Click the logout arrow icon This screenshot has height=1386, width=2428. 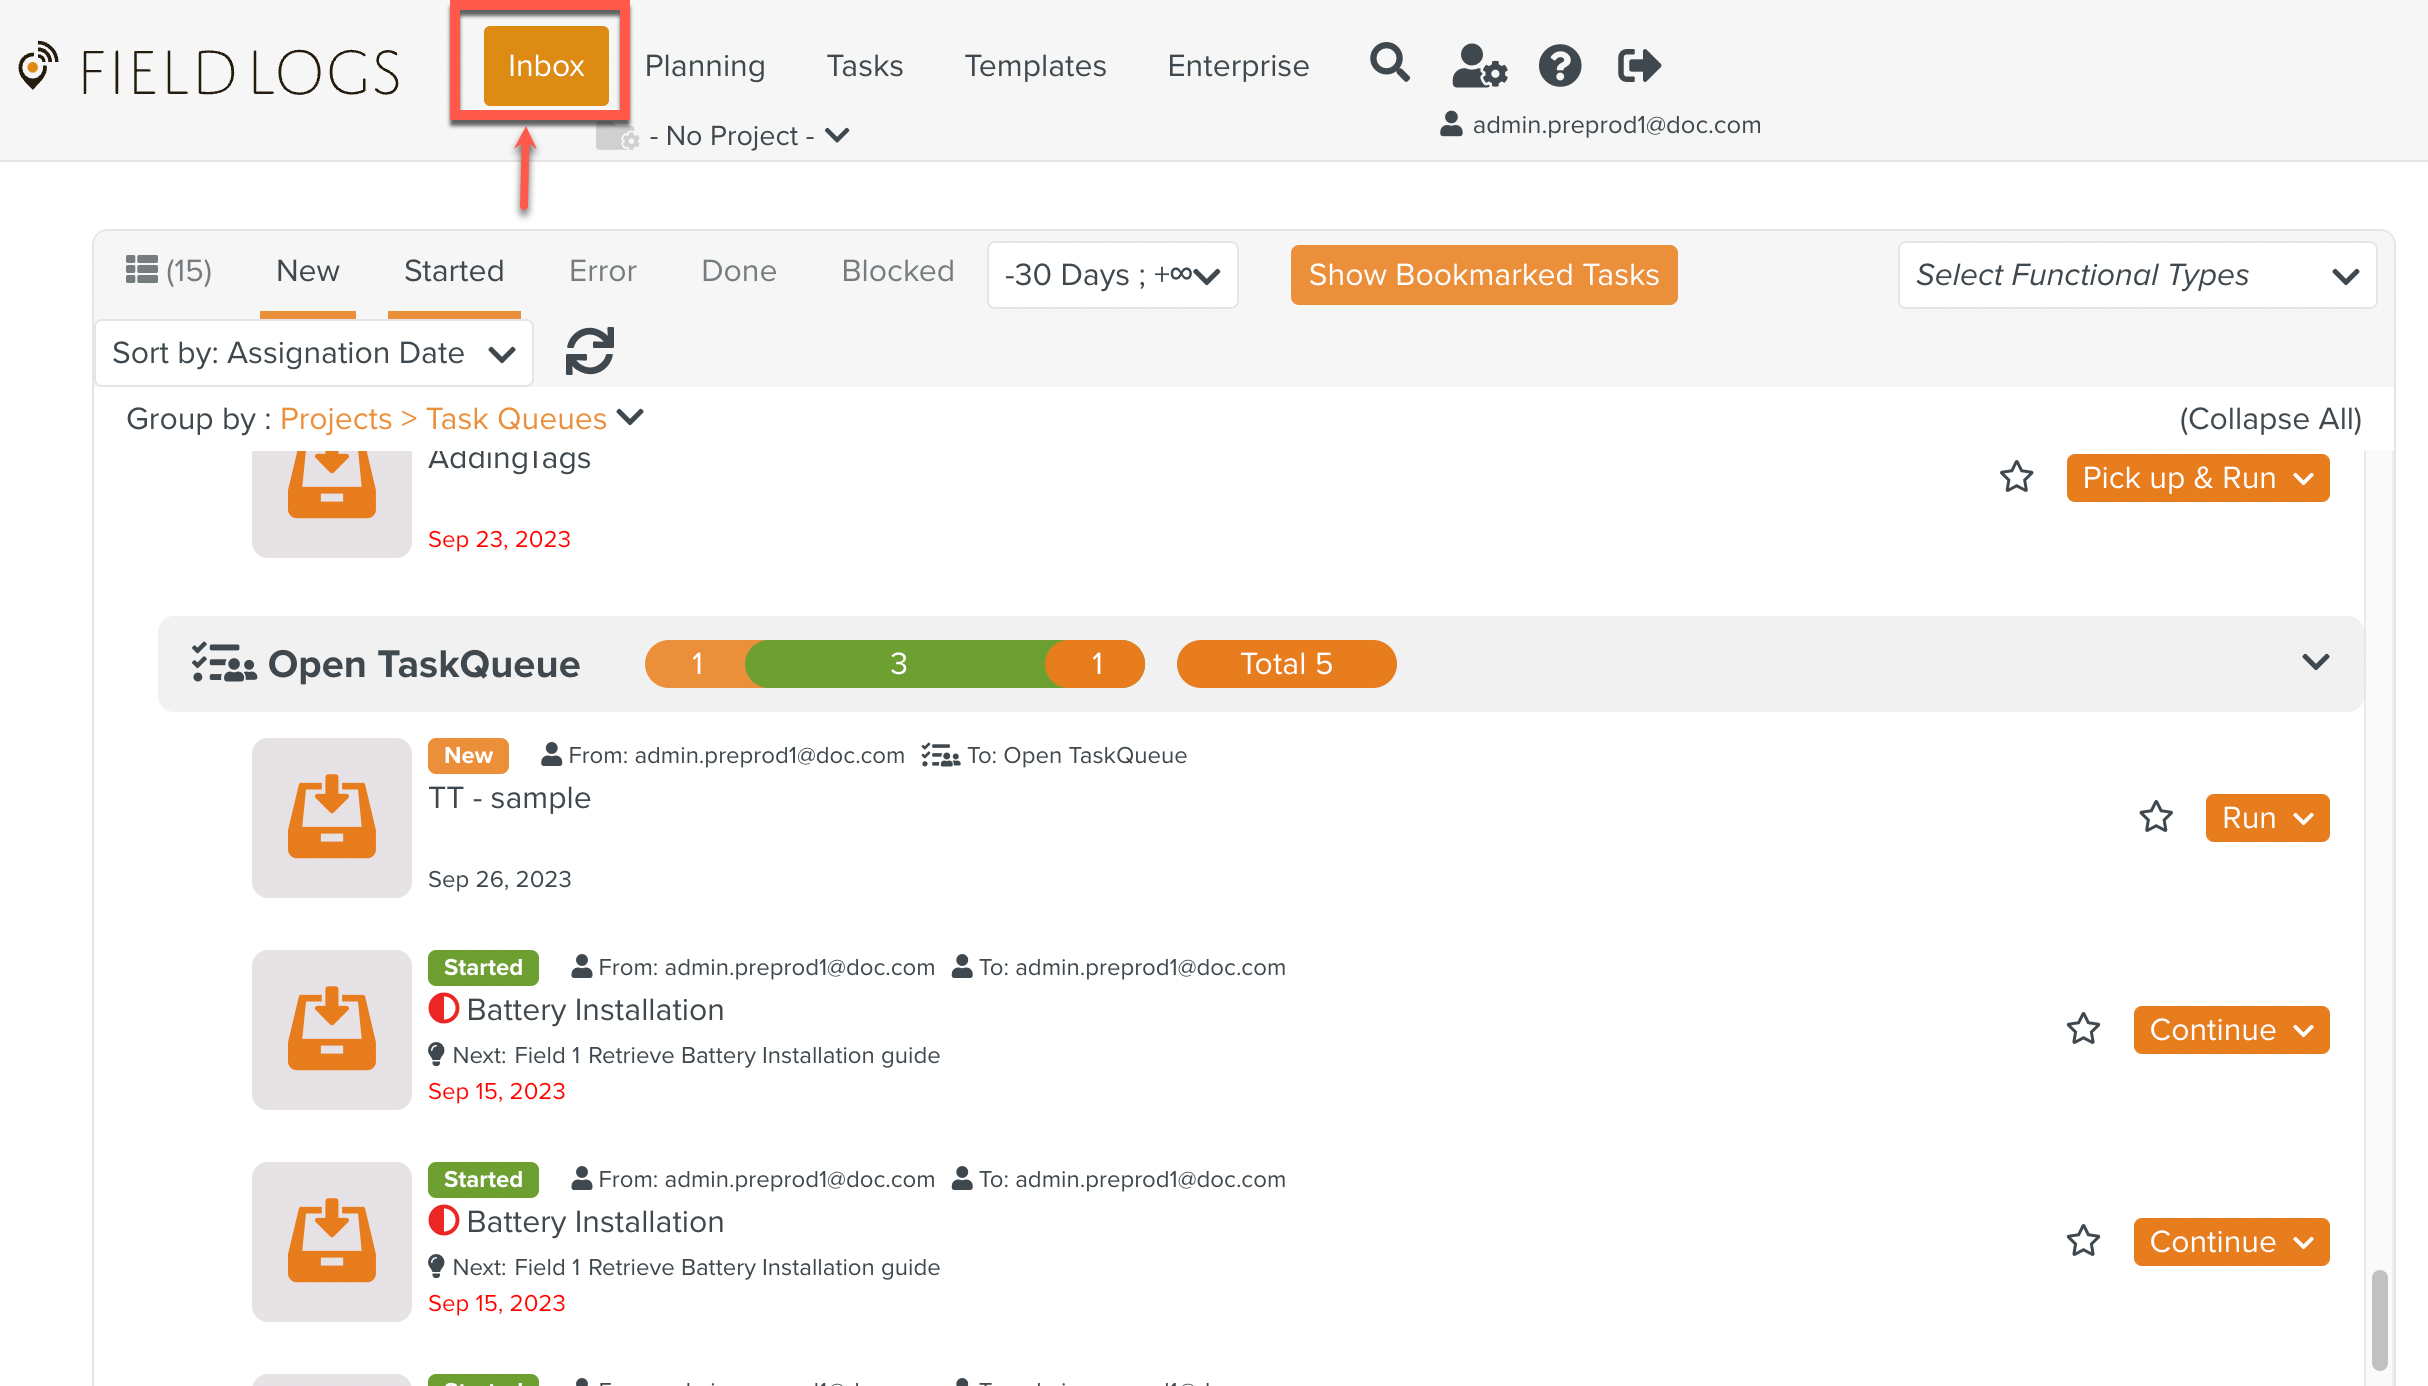tap(1638, 66)
